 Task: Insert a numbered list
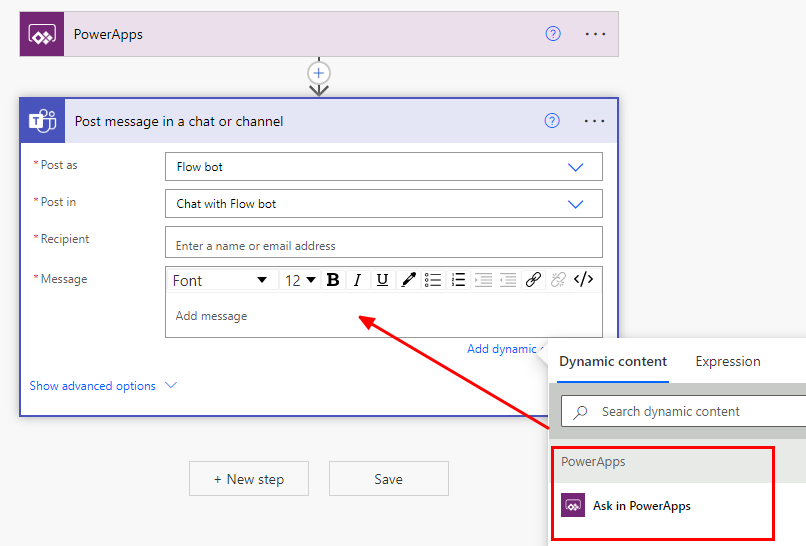click(458, 280)
